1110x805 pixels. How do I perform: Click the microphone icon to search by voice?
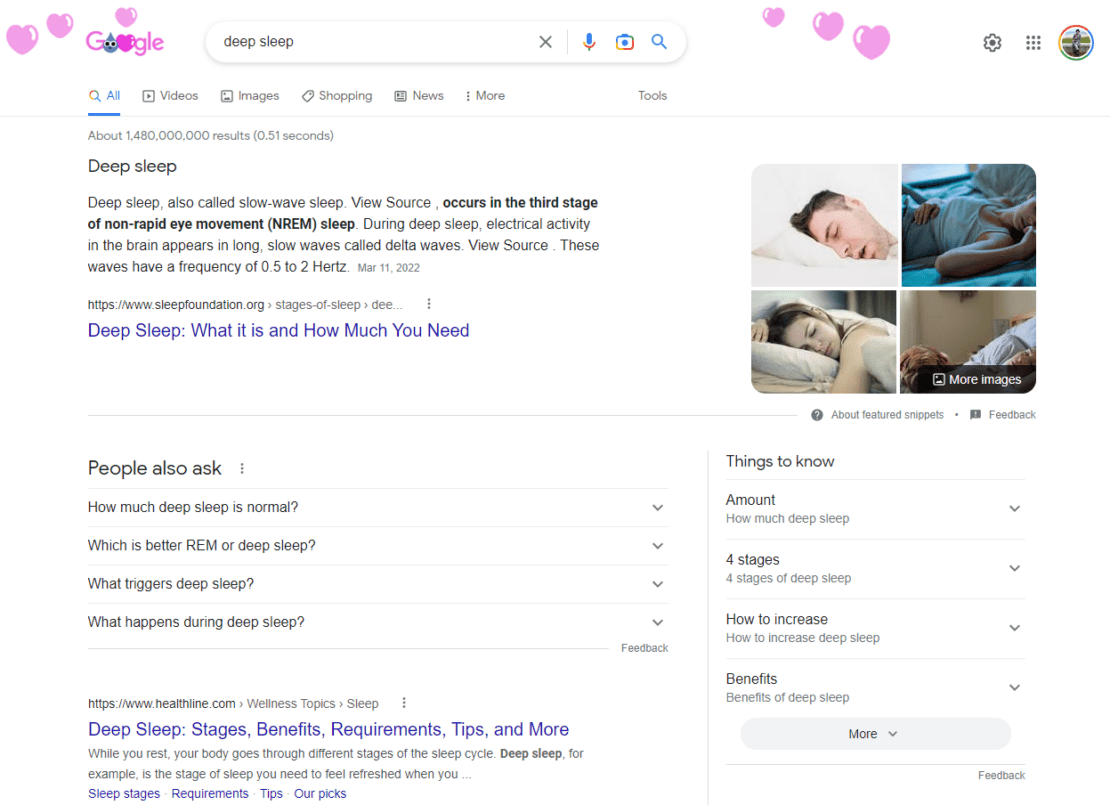coord(589,42)
